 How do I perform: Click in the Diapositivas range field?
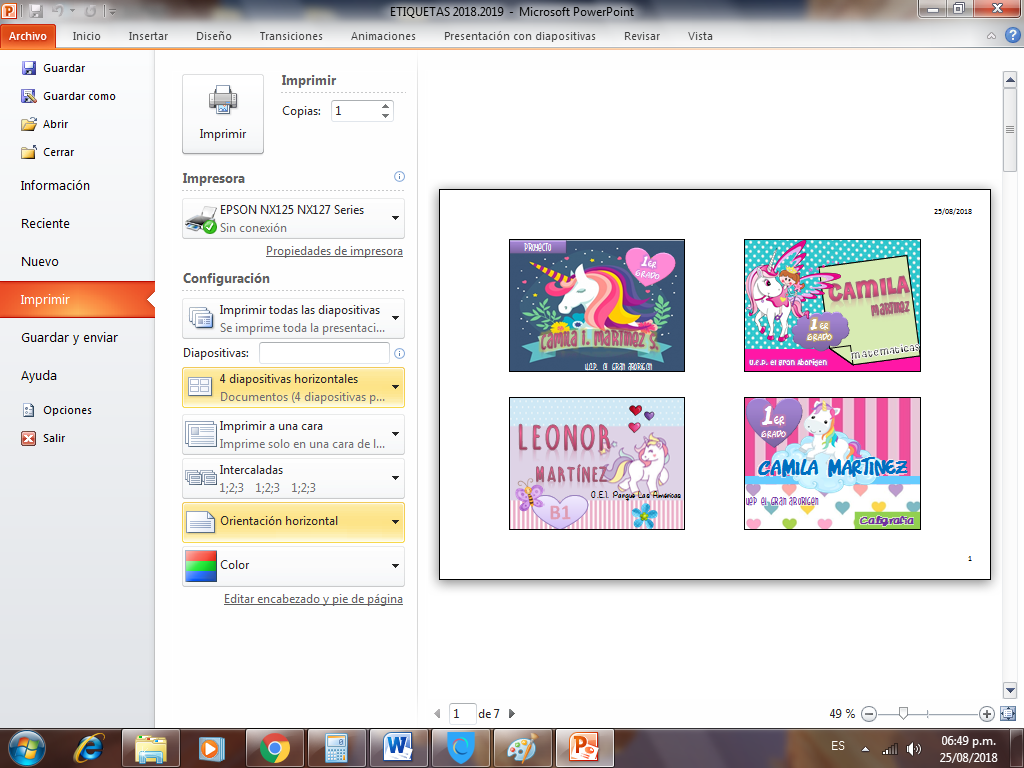point(325,353)
